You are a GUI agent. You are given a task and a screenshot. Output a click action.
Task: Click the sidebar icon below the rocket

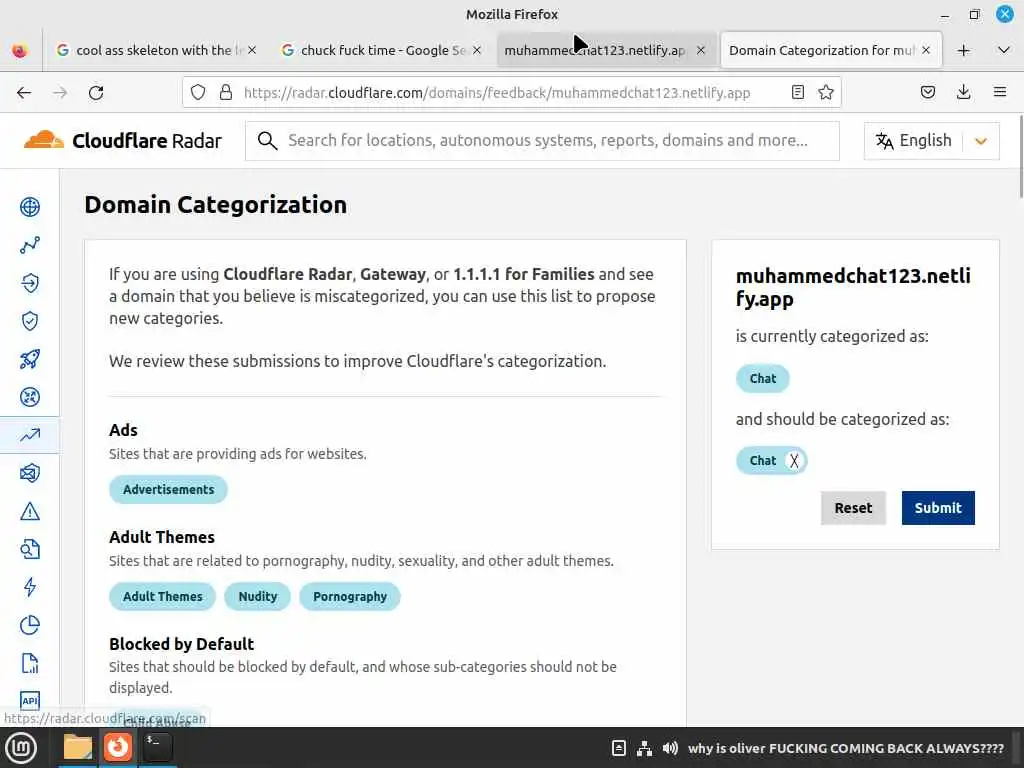pyautogui.click(x=29, y=397)
